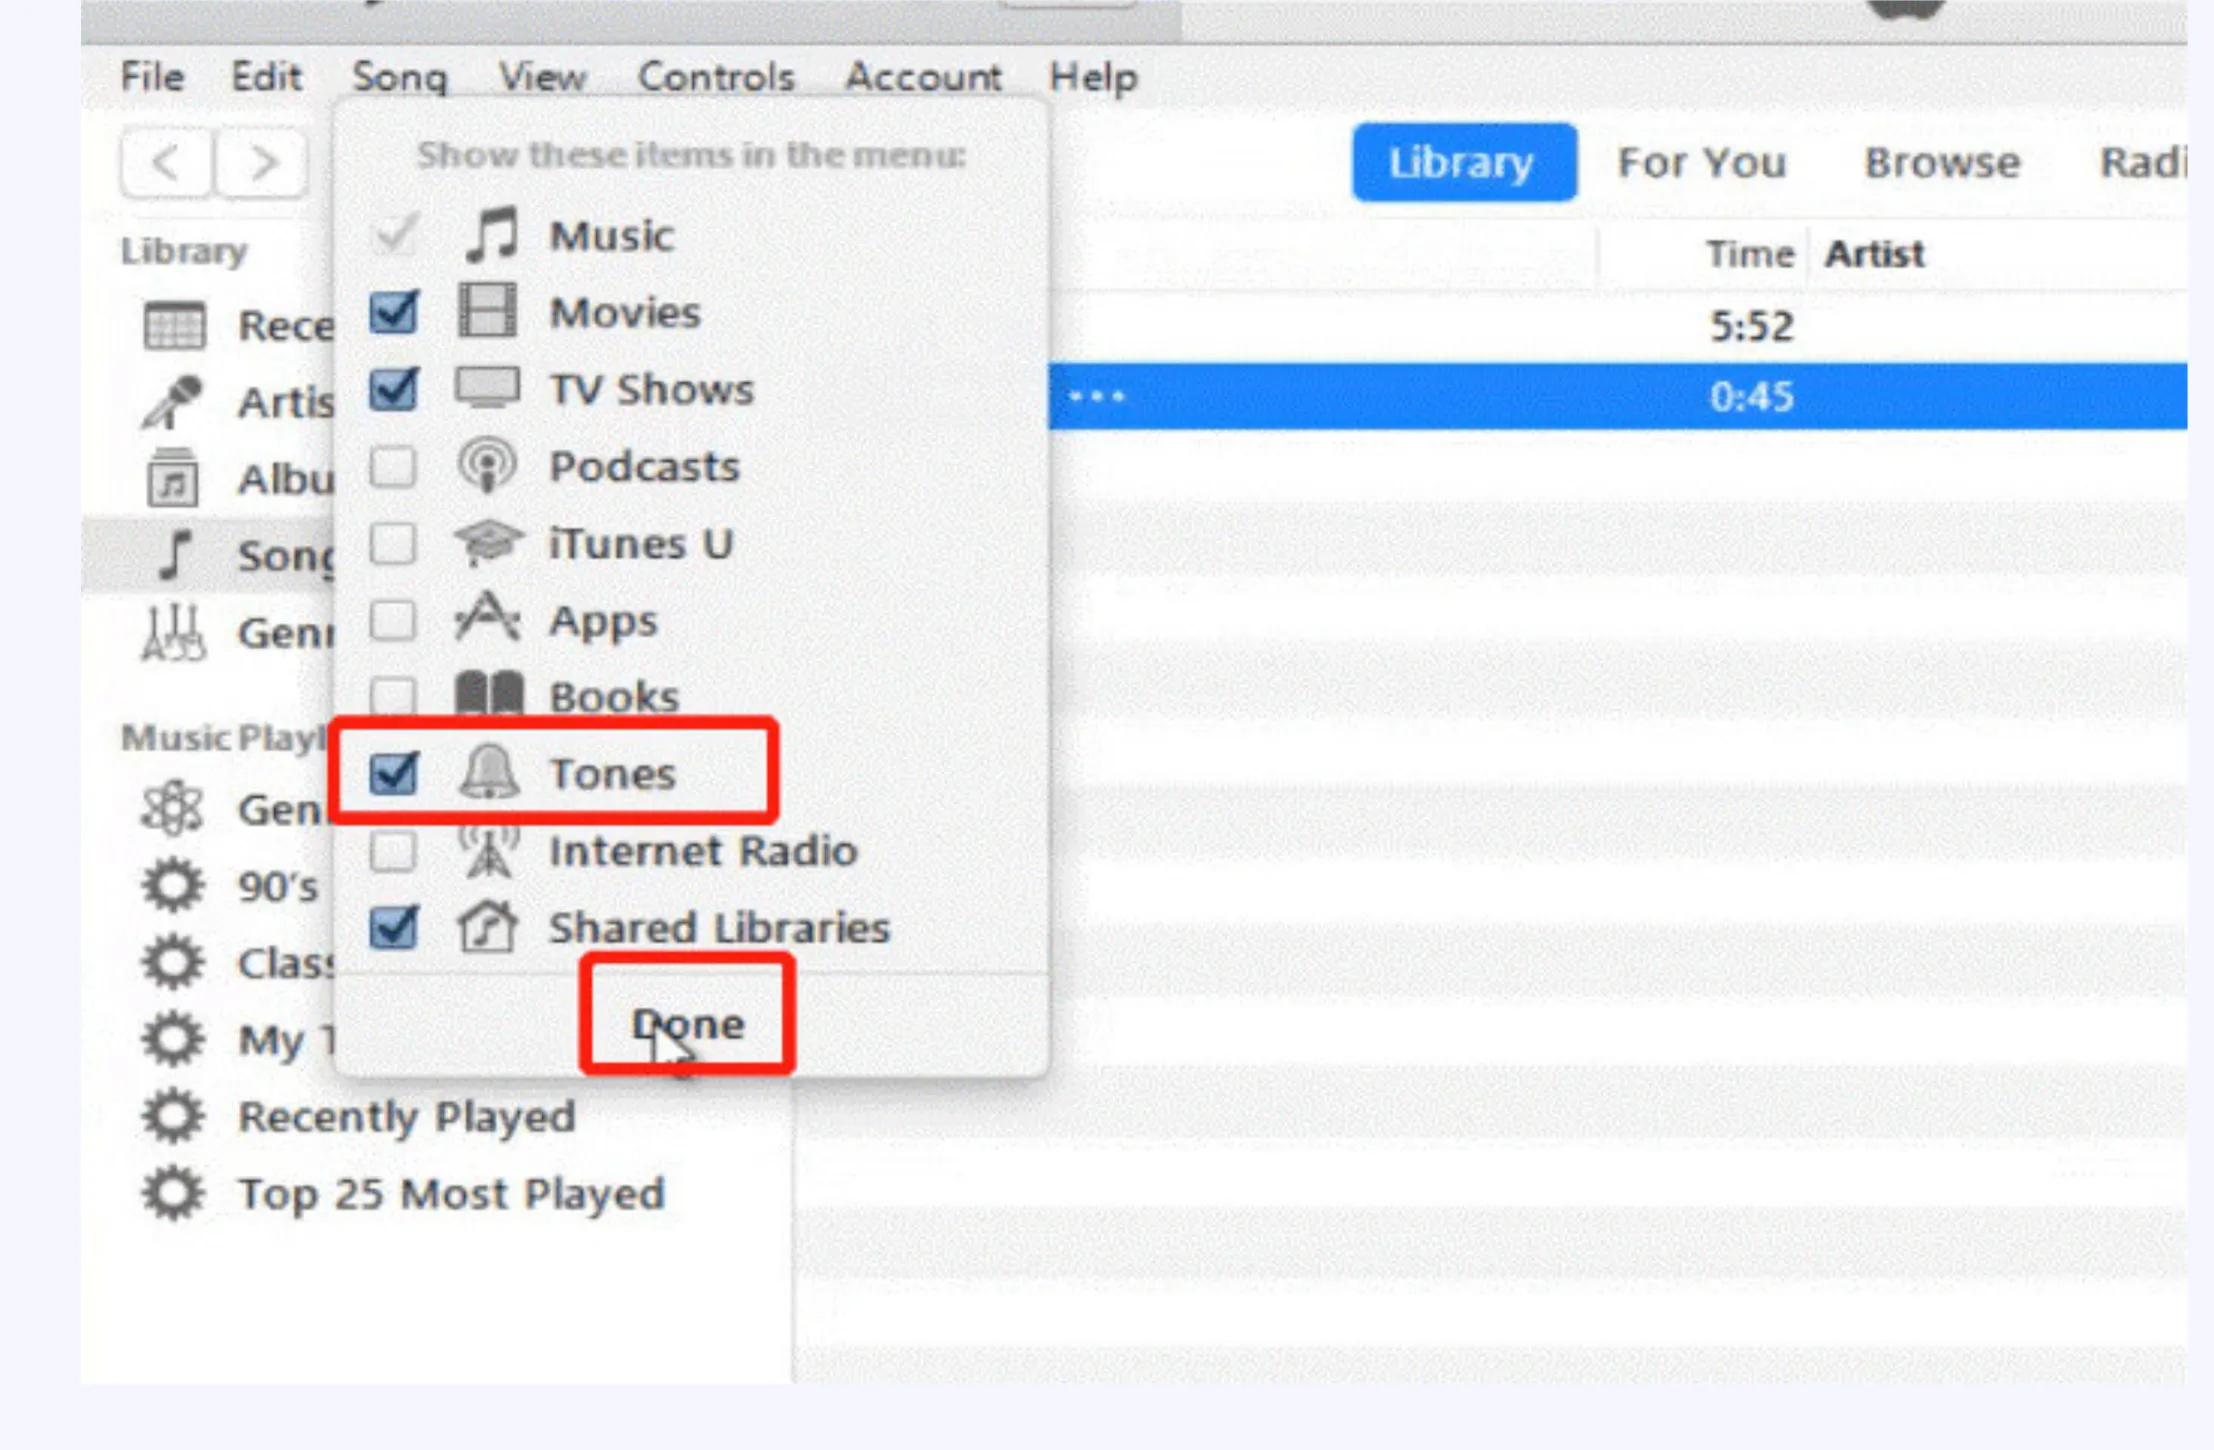The width and height of the screenshot is (2214, 1450).
Task: Go back with the left arrow button
Action: pos(166,162)
